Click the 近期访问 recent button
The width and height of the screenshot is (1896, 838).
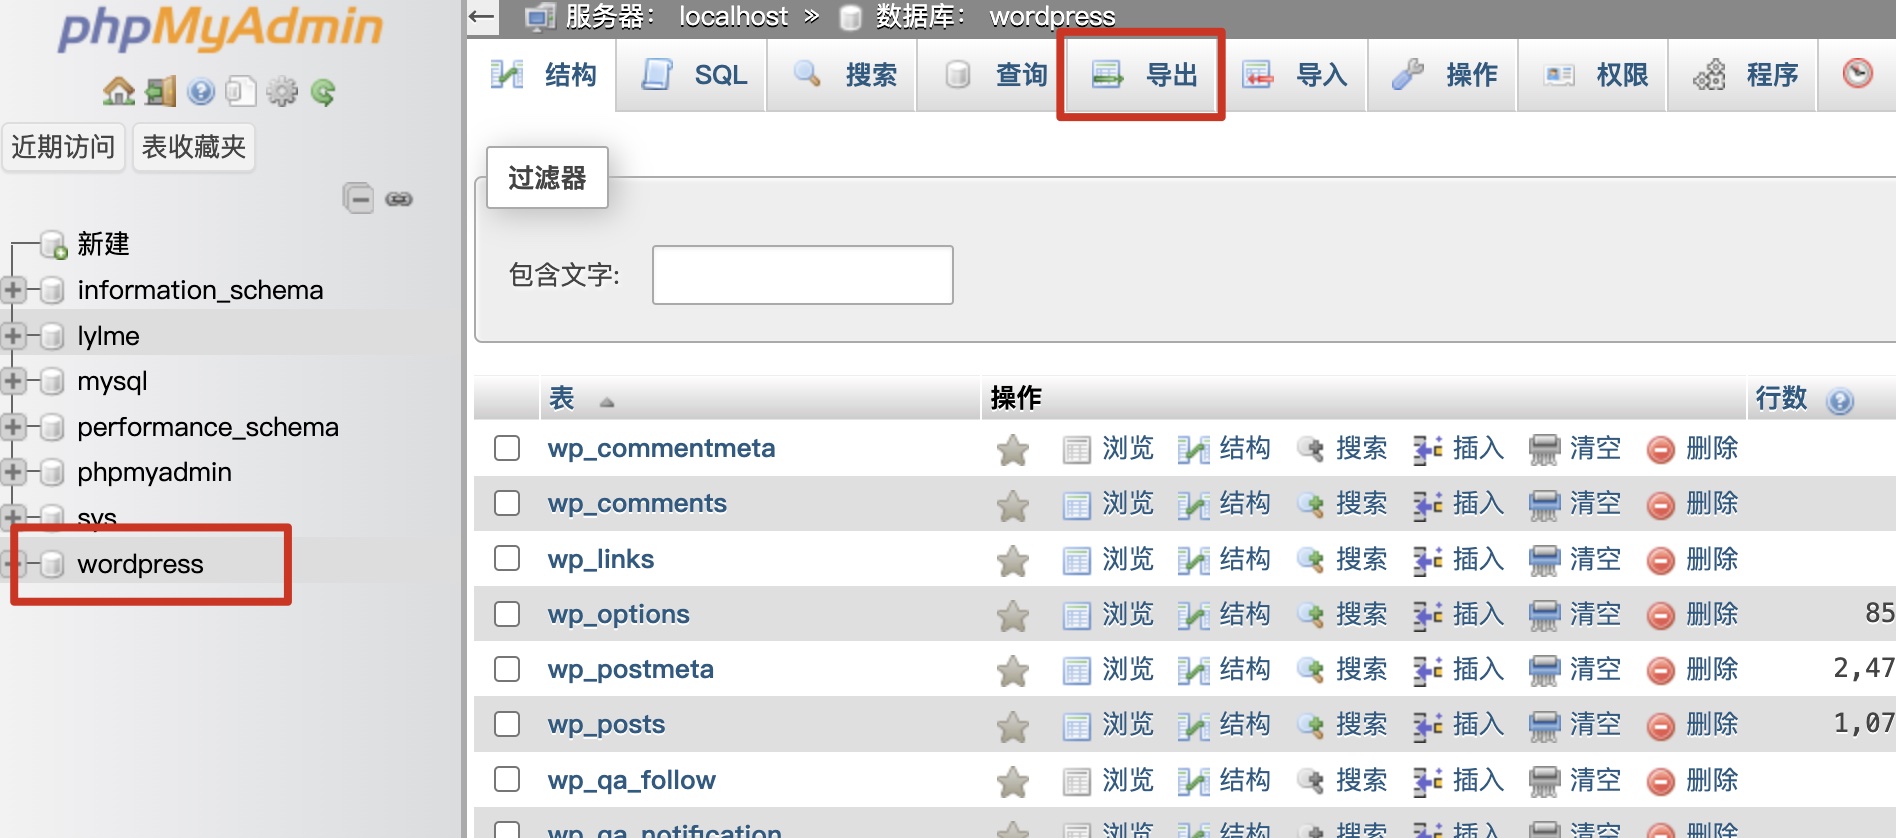pyautogui.click(x=63, y=147)
